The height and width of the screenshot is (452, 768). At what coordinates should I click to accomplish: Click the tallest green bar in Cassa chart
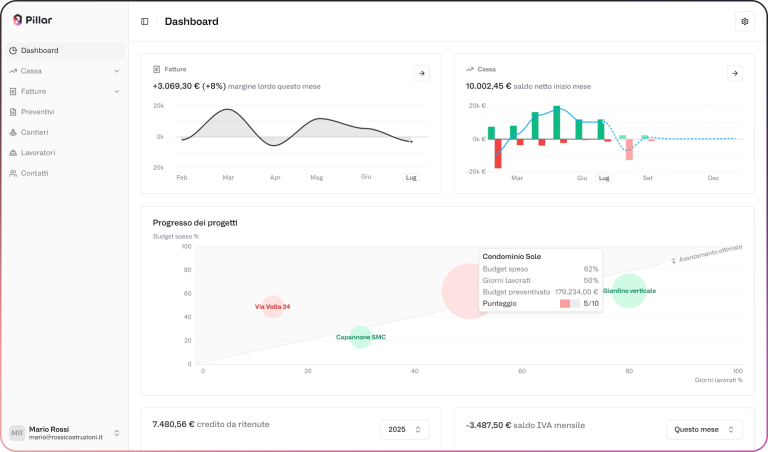coord(556,122)
